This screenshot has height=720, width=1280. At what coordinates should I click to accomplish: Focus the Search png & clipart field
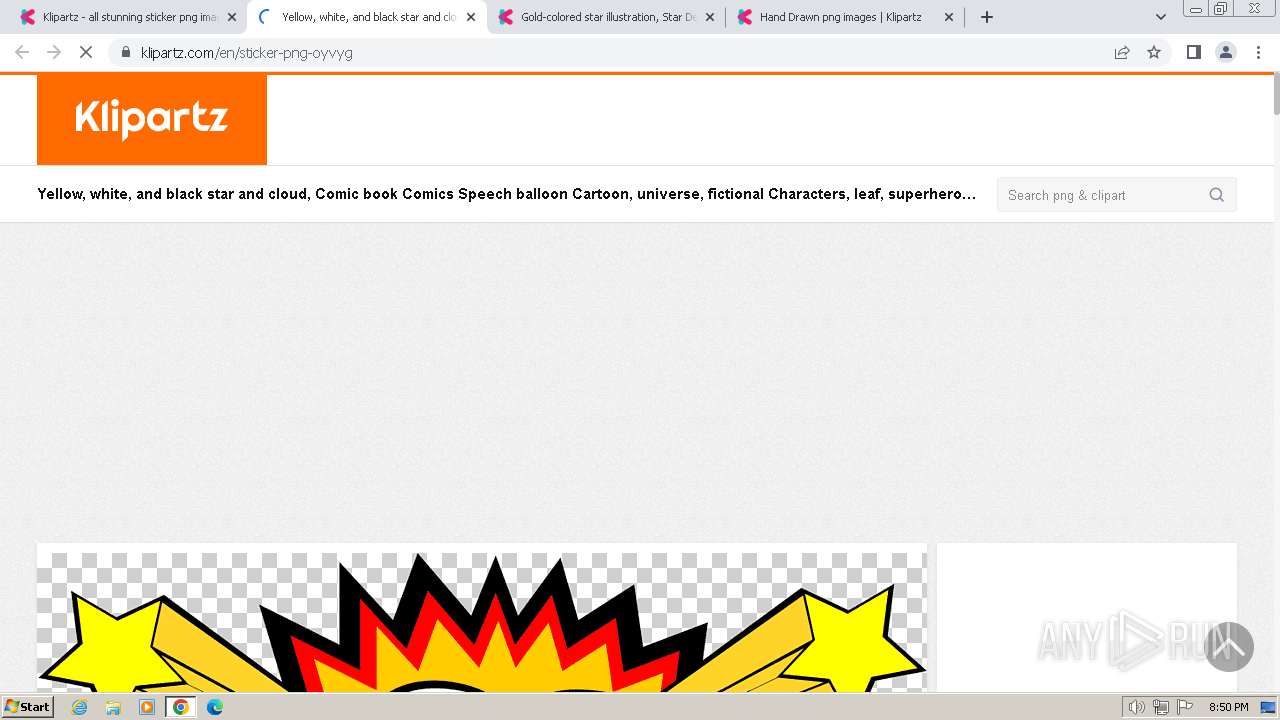[1116, 195]
